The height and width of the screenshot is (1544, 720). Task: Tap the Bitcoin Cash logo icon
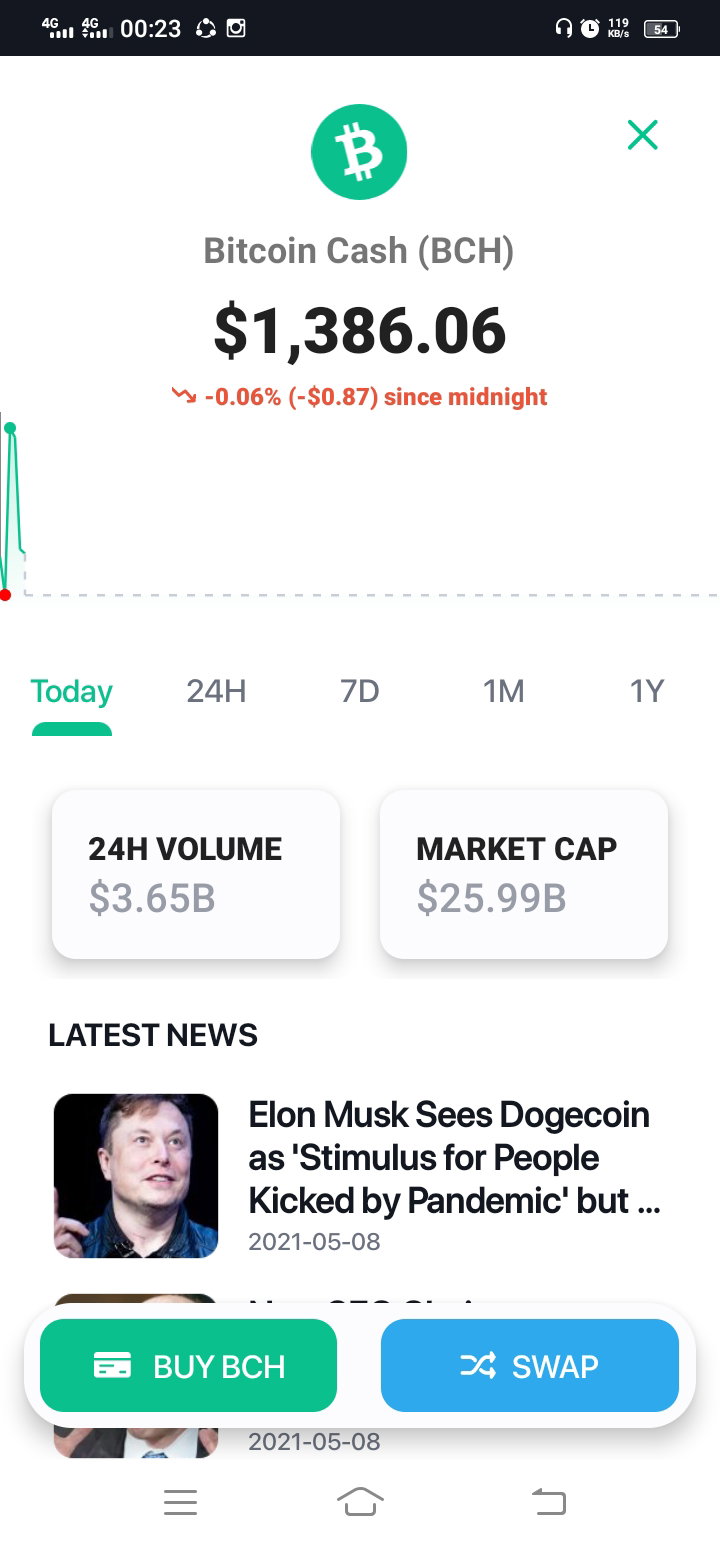tap(359, 152)
